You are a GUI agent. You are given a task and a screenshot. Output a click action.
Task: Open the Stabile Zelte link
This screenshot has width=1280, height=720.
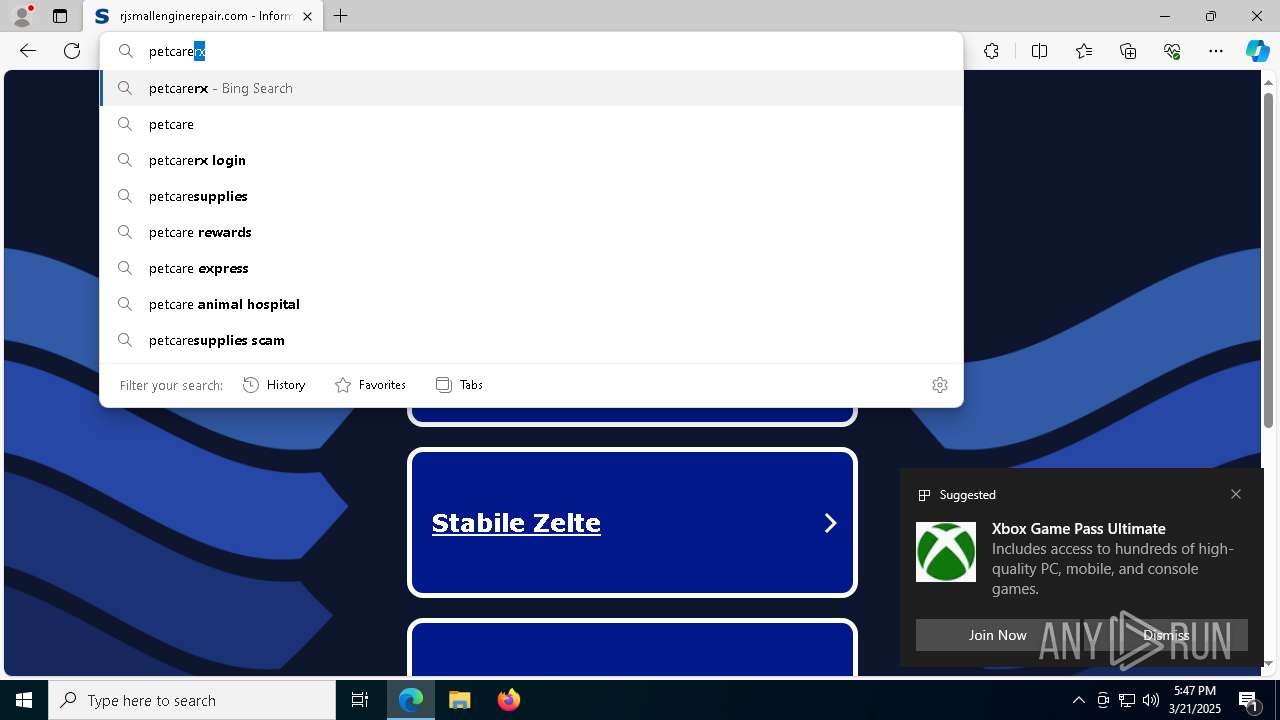click(516, 523)
